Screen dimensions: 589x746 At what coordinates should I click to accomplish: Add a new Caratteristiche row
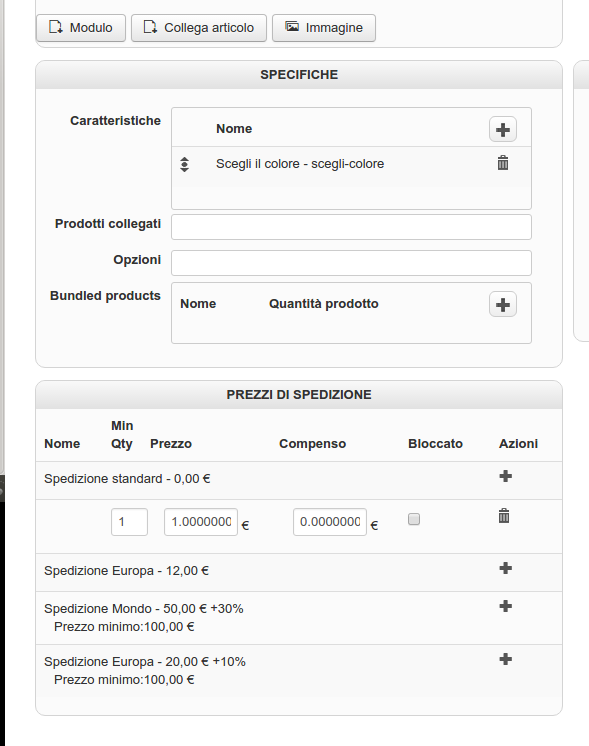[x=503, y=129]
